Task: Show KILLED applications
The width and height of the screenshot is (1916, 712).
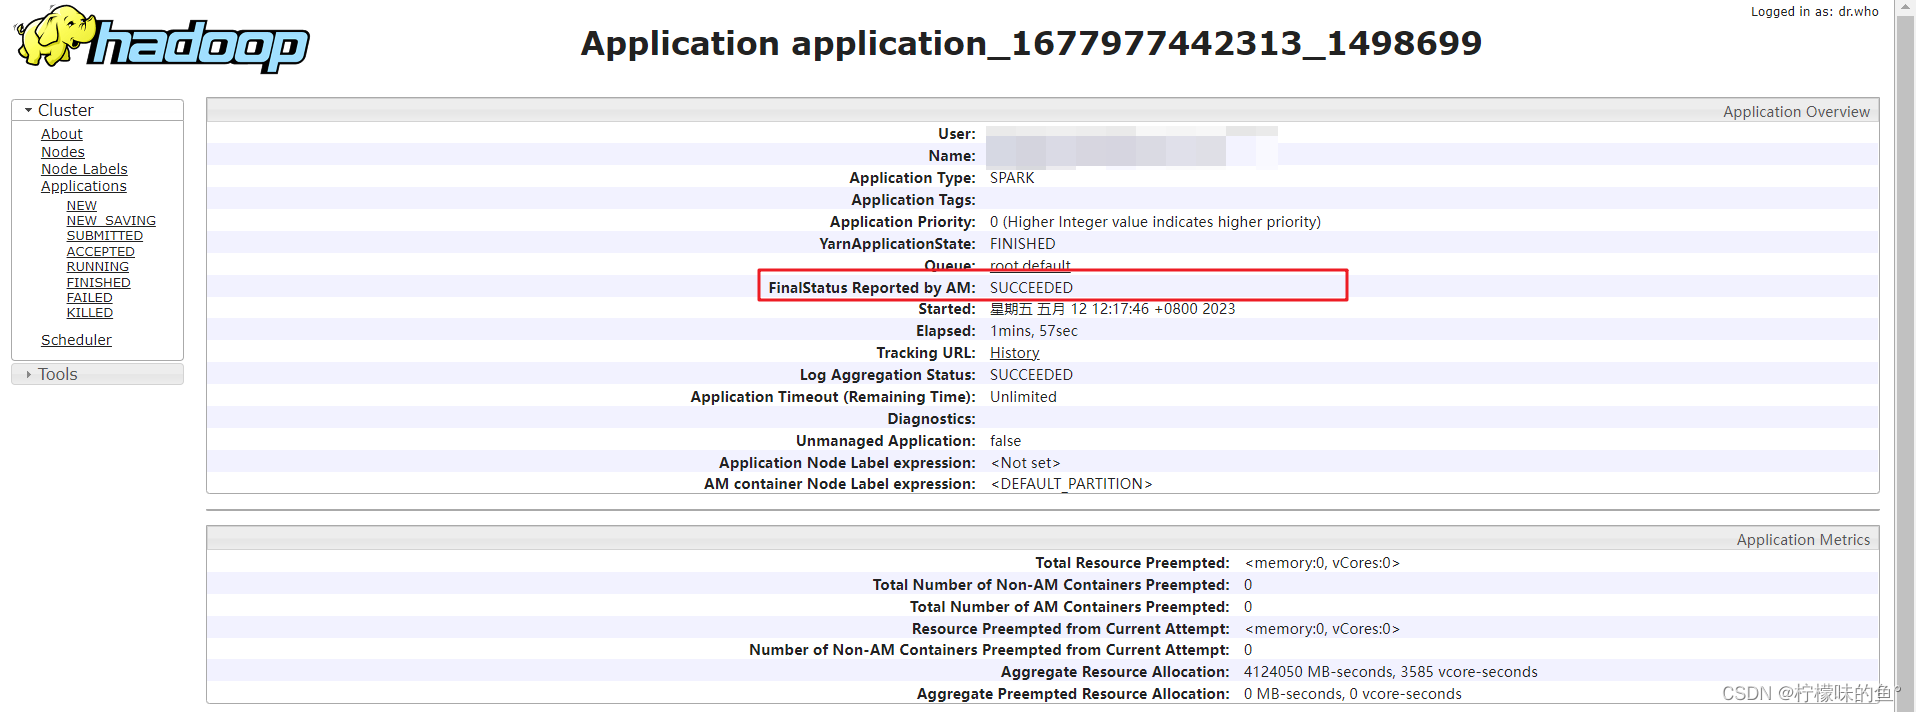Action: (90, 313)
